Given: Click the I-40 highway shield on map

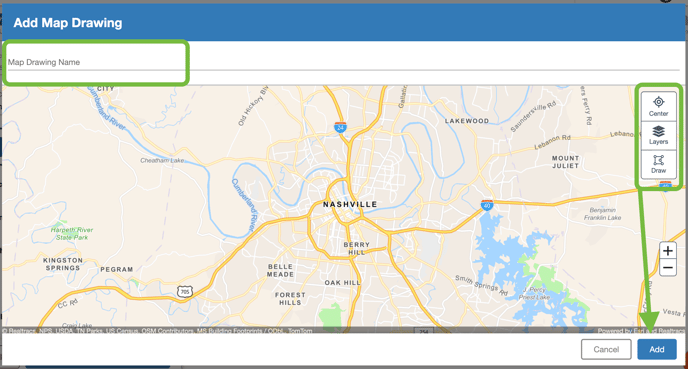Looking at the screenshot, I should click(x=487, y=204).
